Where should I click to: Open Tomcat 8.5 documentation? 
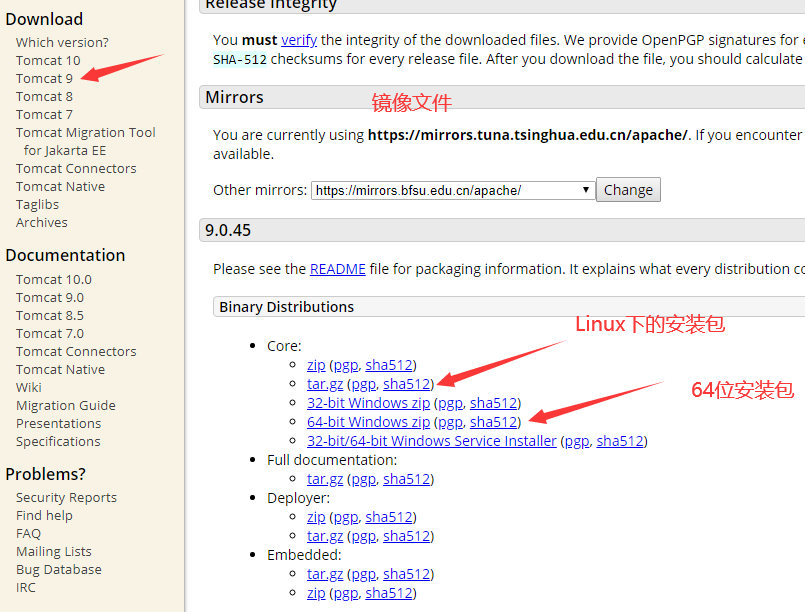coord(50,315)
